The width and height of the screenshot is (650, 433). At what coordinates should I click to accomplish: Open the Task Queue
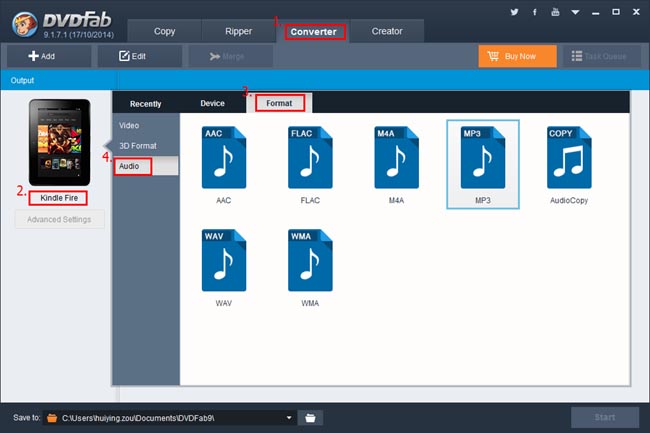coord(600,56)
